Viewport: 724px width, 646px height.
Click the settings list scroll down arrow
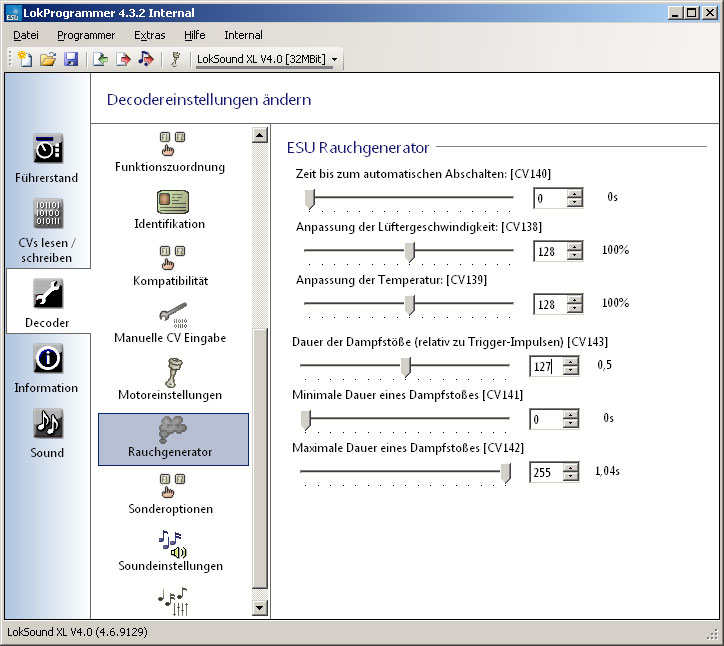point(260,608)
